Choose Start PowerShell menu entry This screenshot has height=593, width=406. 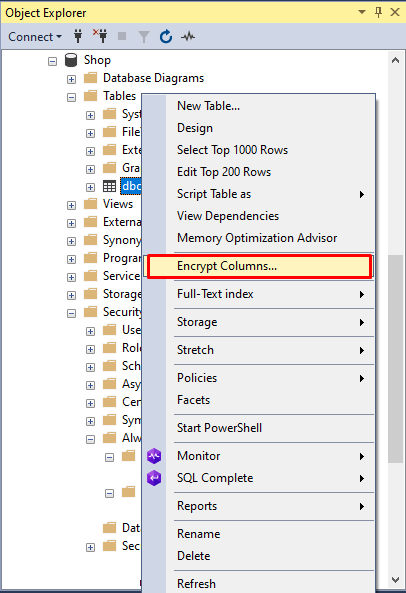coord(270,428)
